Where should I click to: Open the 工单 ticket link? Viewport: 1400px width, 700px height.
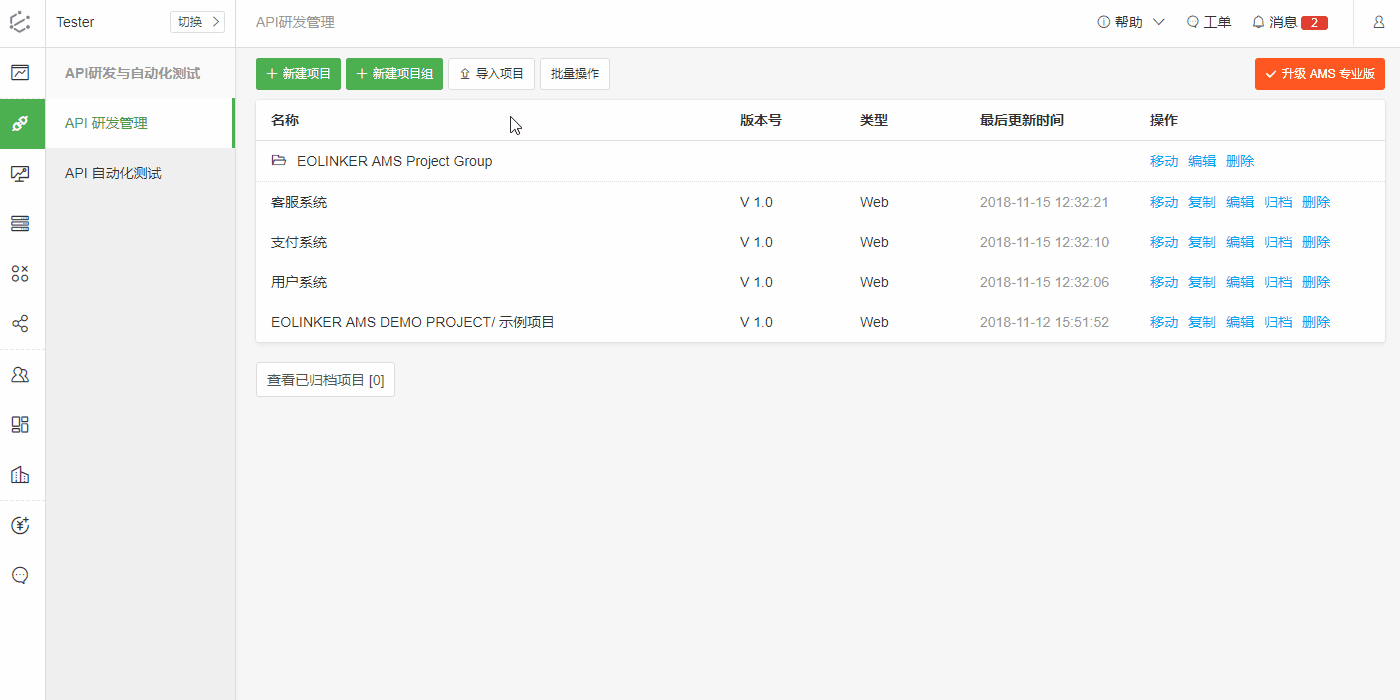(1209, 22)
